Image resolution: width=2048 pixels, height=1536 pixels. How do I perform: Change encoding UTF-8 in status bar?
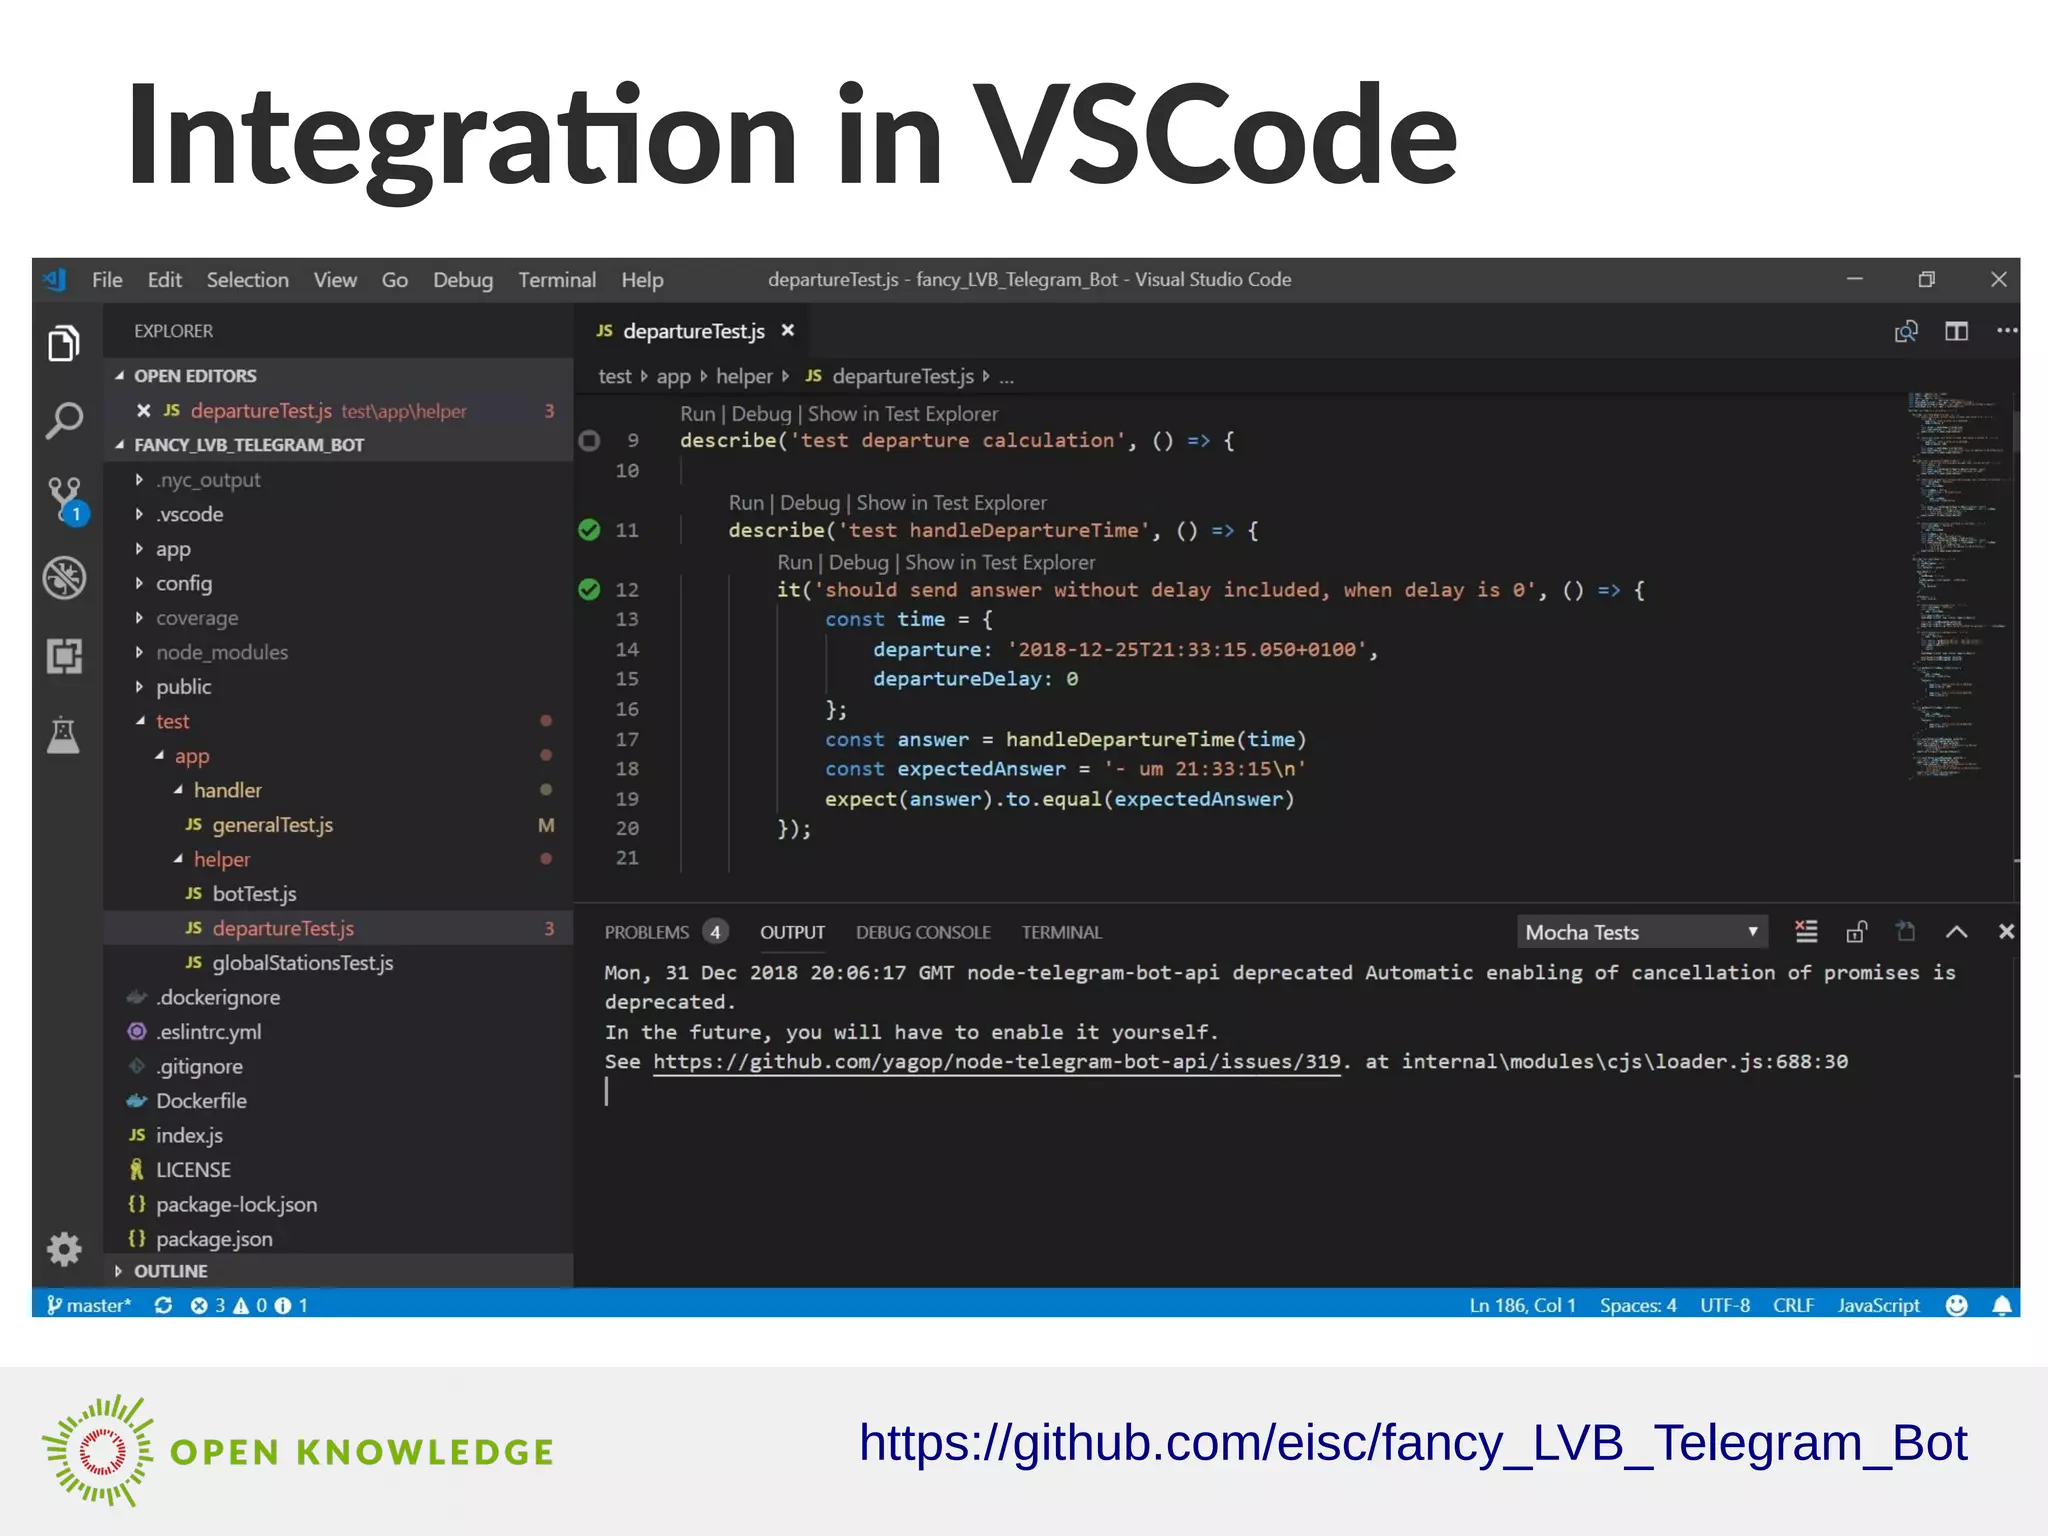coord(1725,1305)
